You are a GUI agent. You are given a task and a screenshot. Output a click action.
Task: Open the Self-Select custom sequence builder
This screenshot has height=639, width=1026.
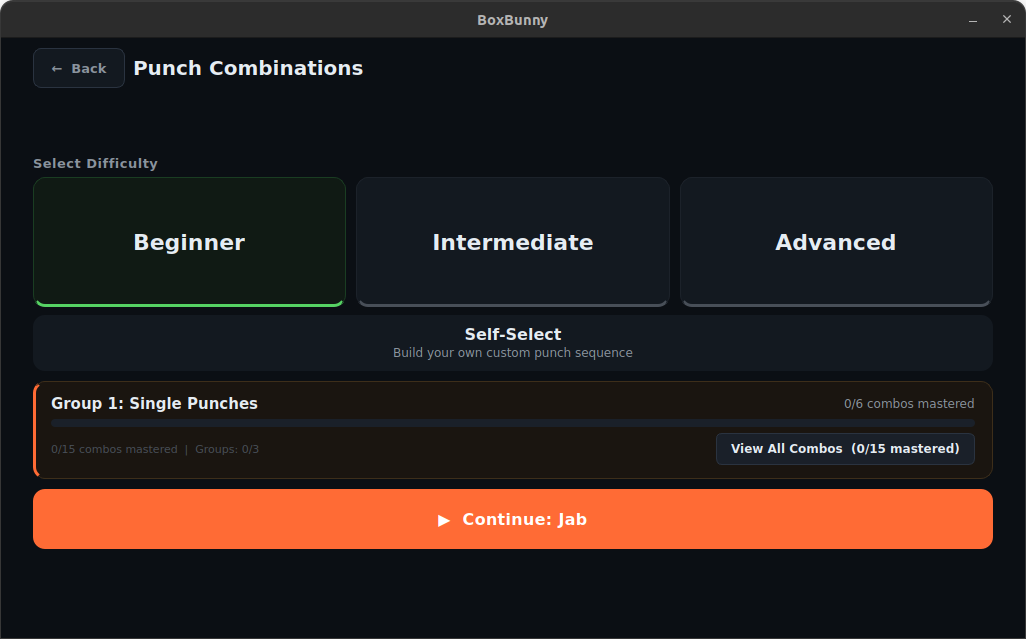pyautogui.click(x=512, y=343)
